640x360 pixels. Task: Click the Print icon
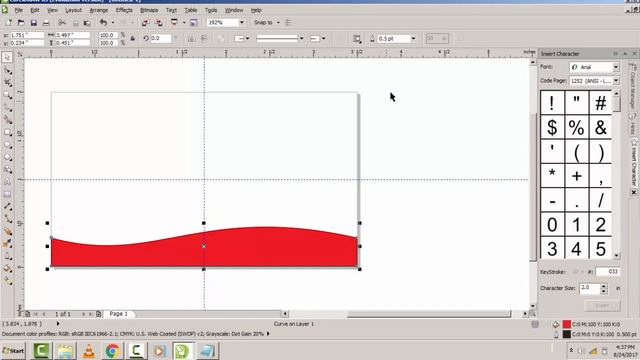point(46,22)
